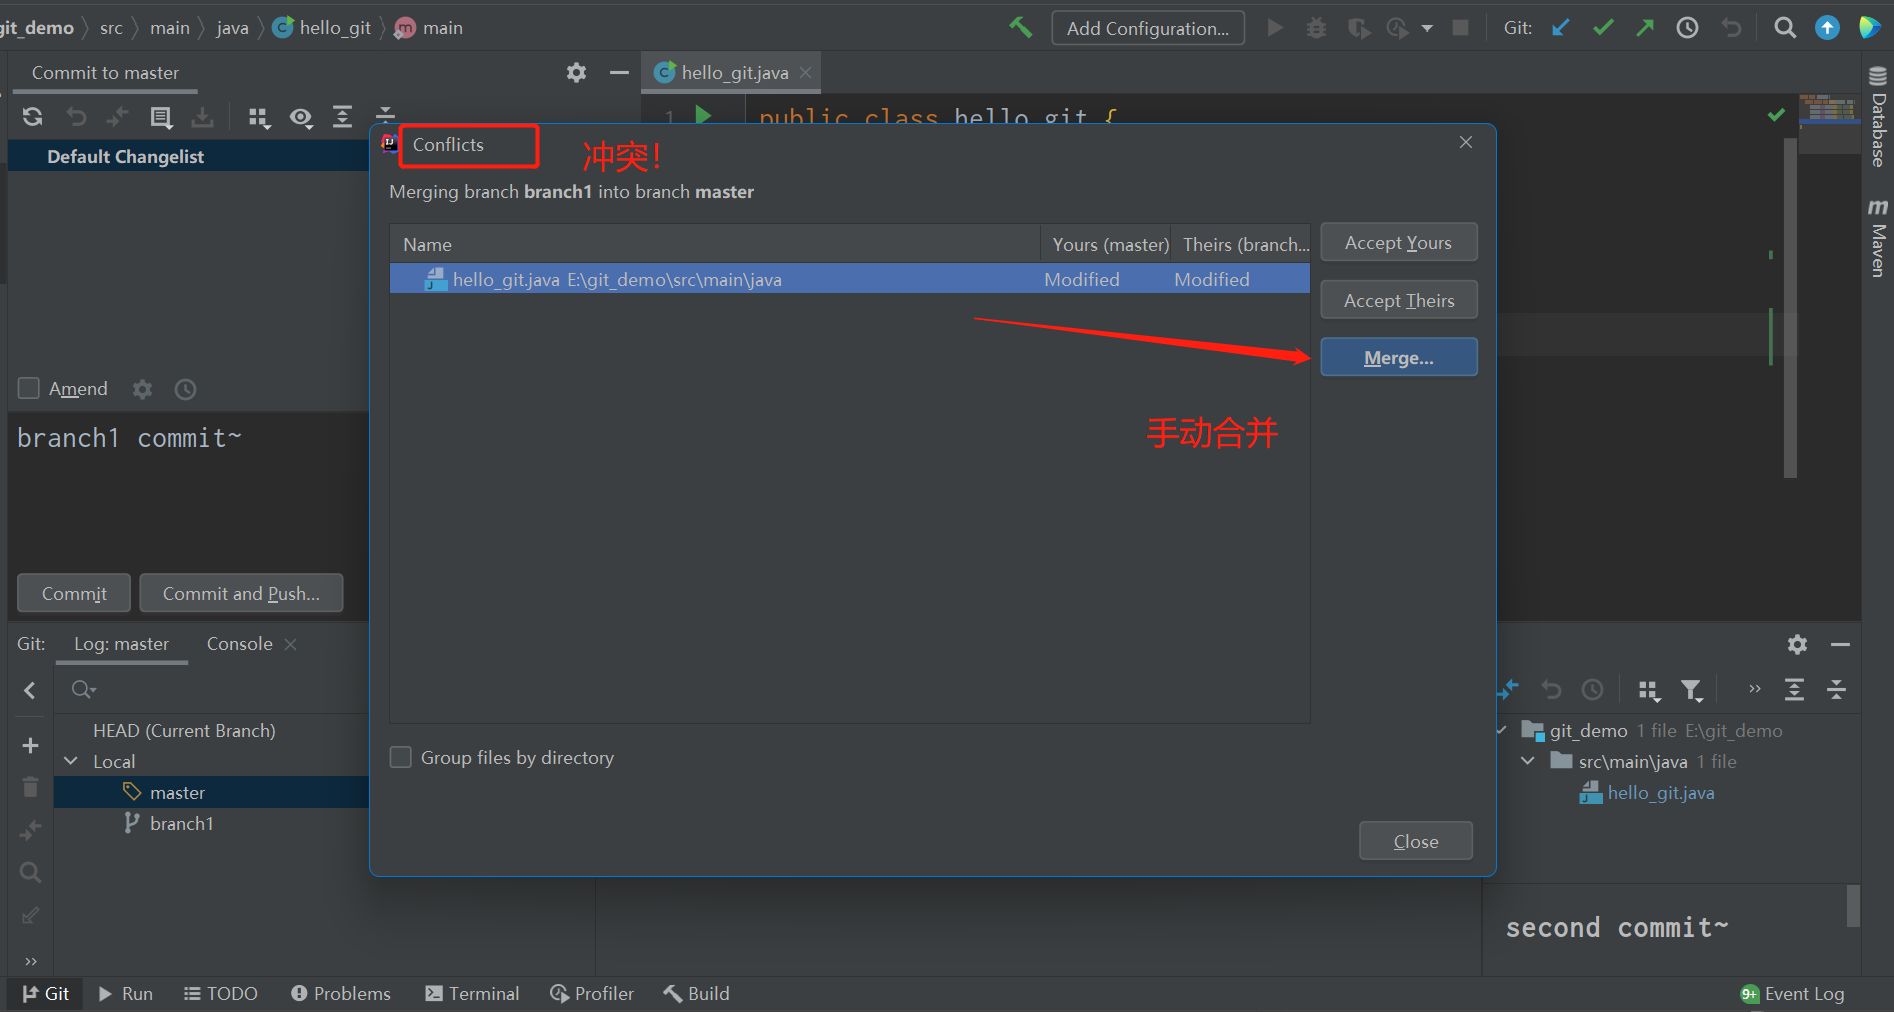Click the New Branch plus icon in Git log

30,746
